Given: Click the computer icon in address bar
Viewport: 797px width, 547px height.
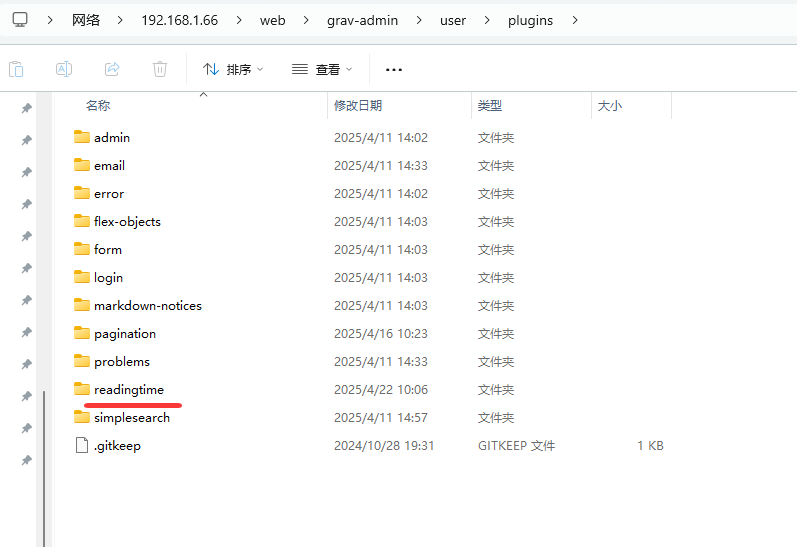Looking at the screenshot, I should click(x=20, y=20).
